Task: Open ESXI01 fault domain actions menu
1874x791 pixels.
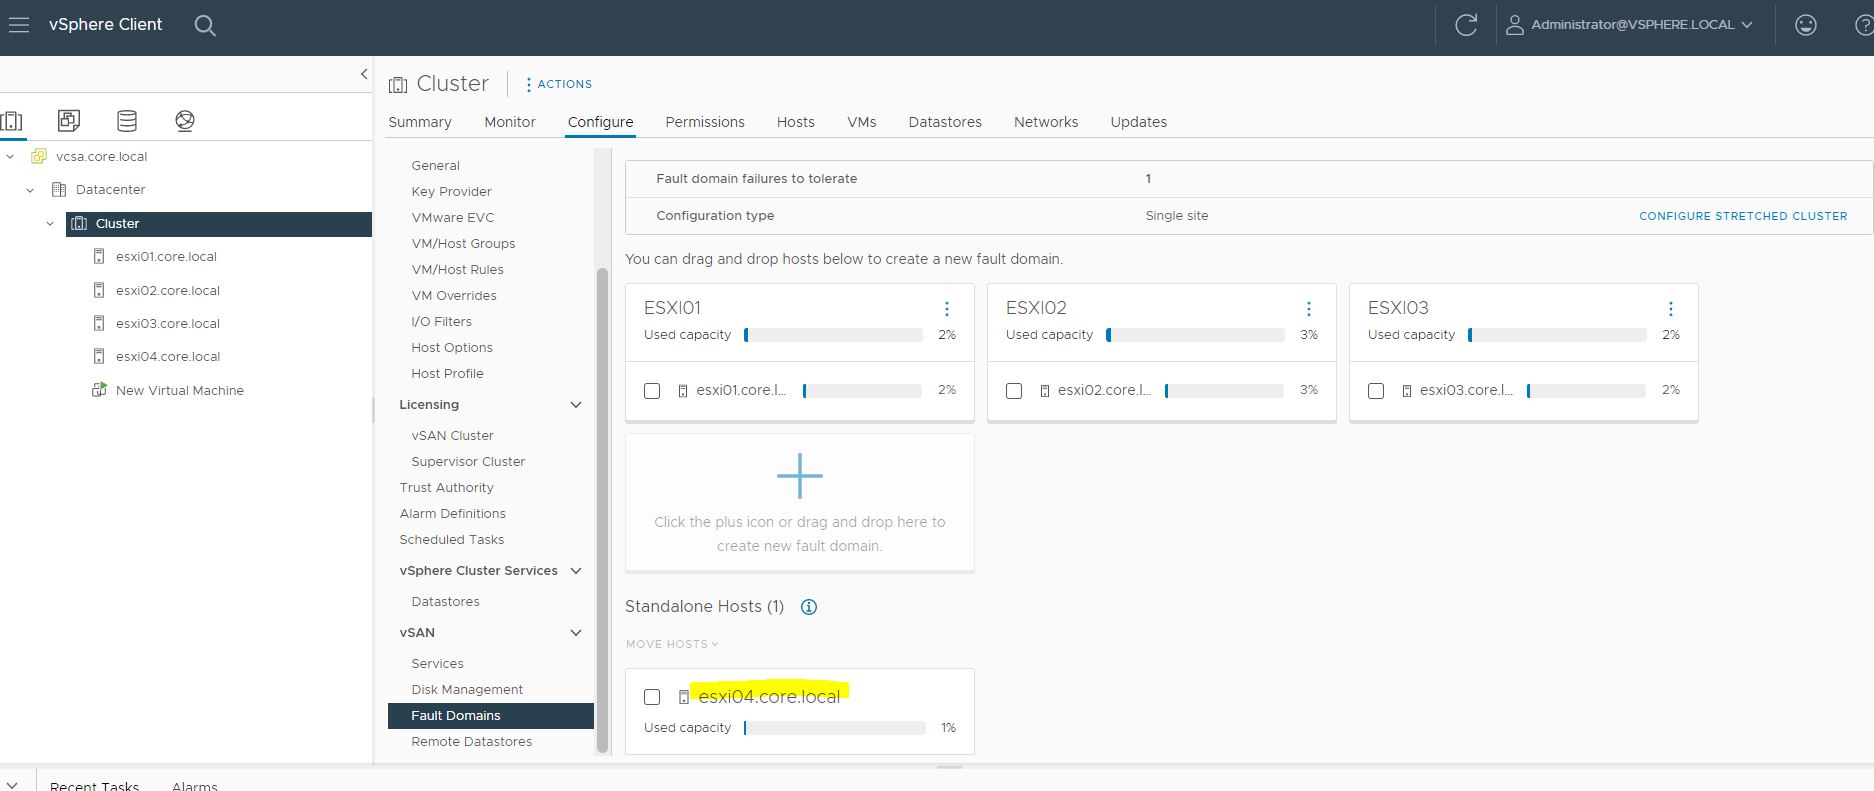Action: pos(947,309)
